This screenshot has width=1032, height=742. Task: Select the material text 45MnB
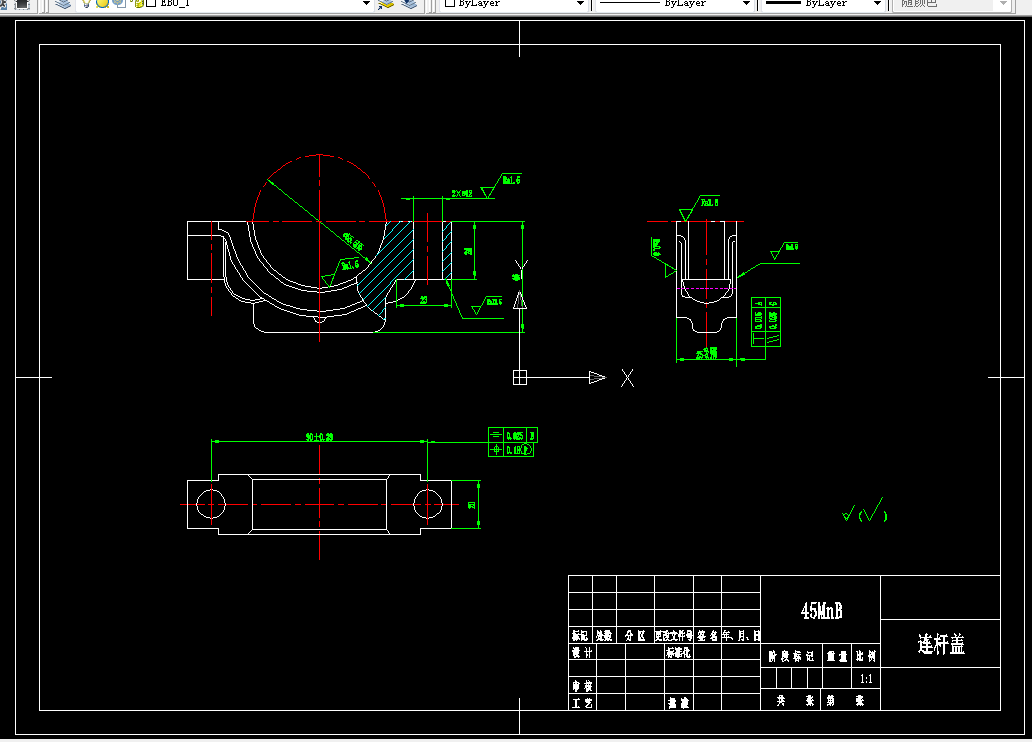coord(821,611)
